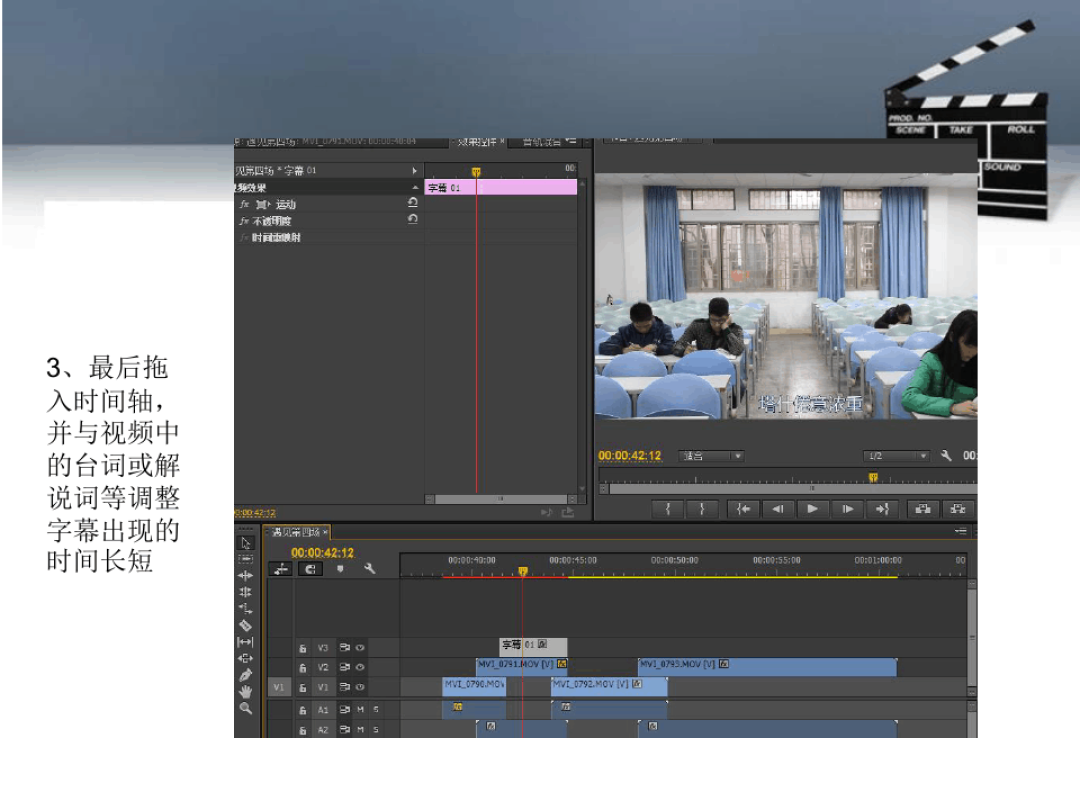Select the Slide tool
Image resolution: width=1080 pixels, height=810 pixels.
click(245, 658)
